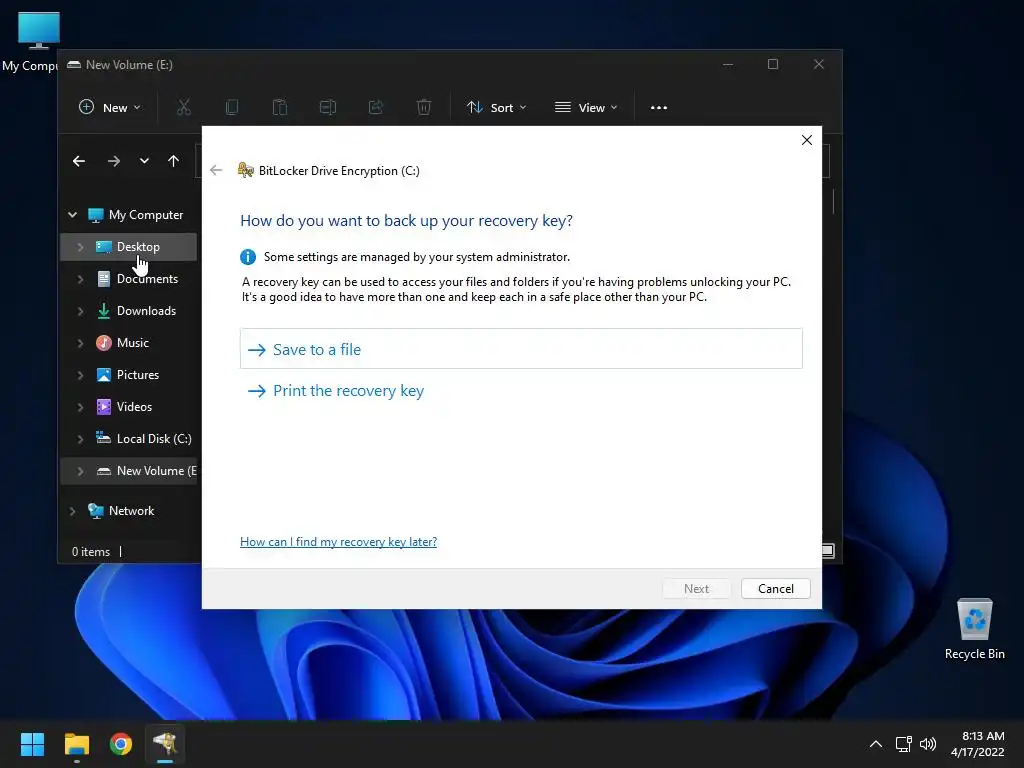This screenshot has width=1024, height=768.
Task: Minimize the New Volume (E:) Explorer window
Action: (728, 64)
